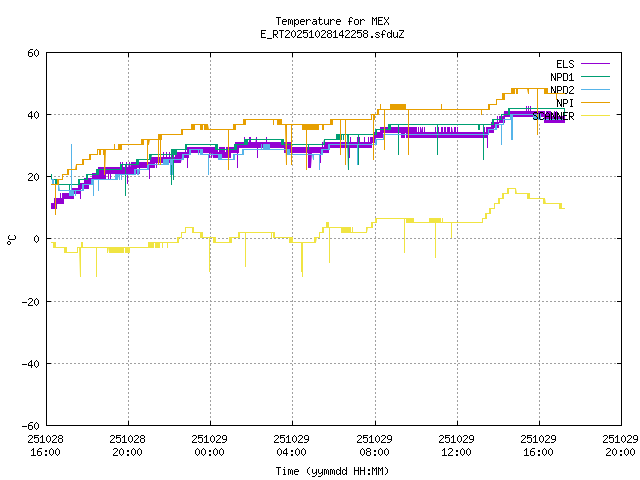Click the NPI legend label
Image resolution: width=640 pixels, height=480 pixels.
565,103
